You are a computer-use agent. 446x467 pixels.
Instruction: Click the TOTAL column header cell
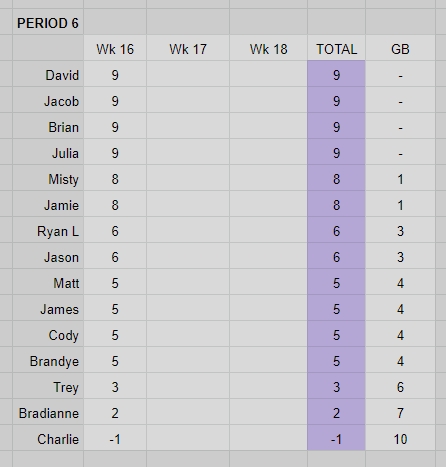[336, 48]
